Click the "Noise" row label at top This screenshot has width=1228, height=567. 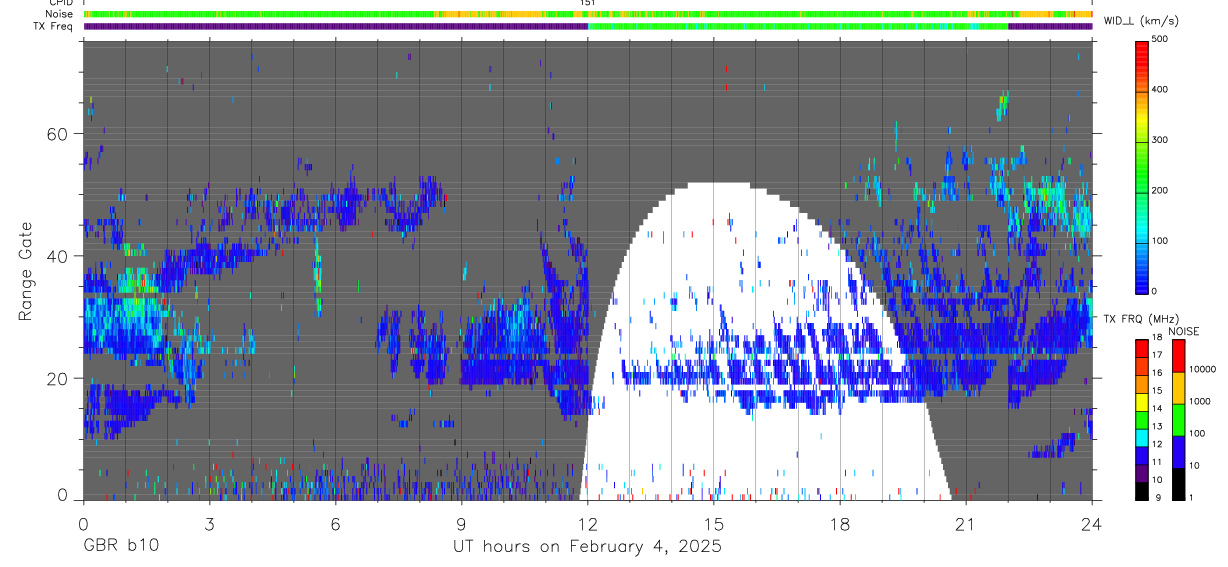(x=60, y=14)
